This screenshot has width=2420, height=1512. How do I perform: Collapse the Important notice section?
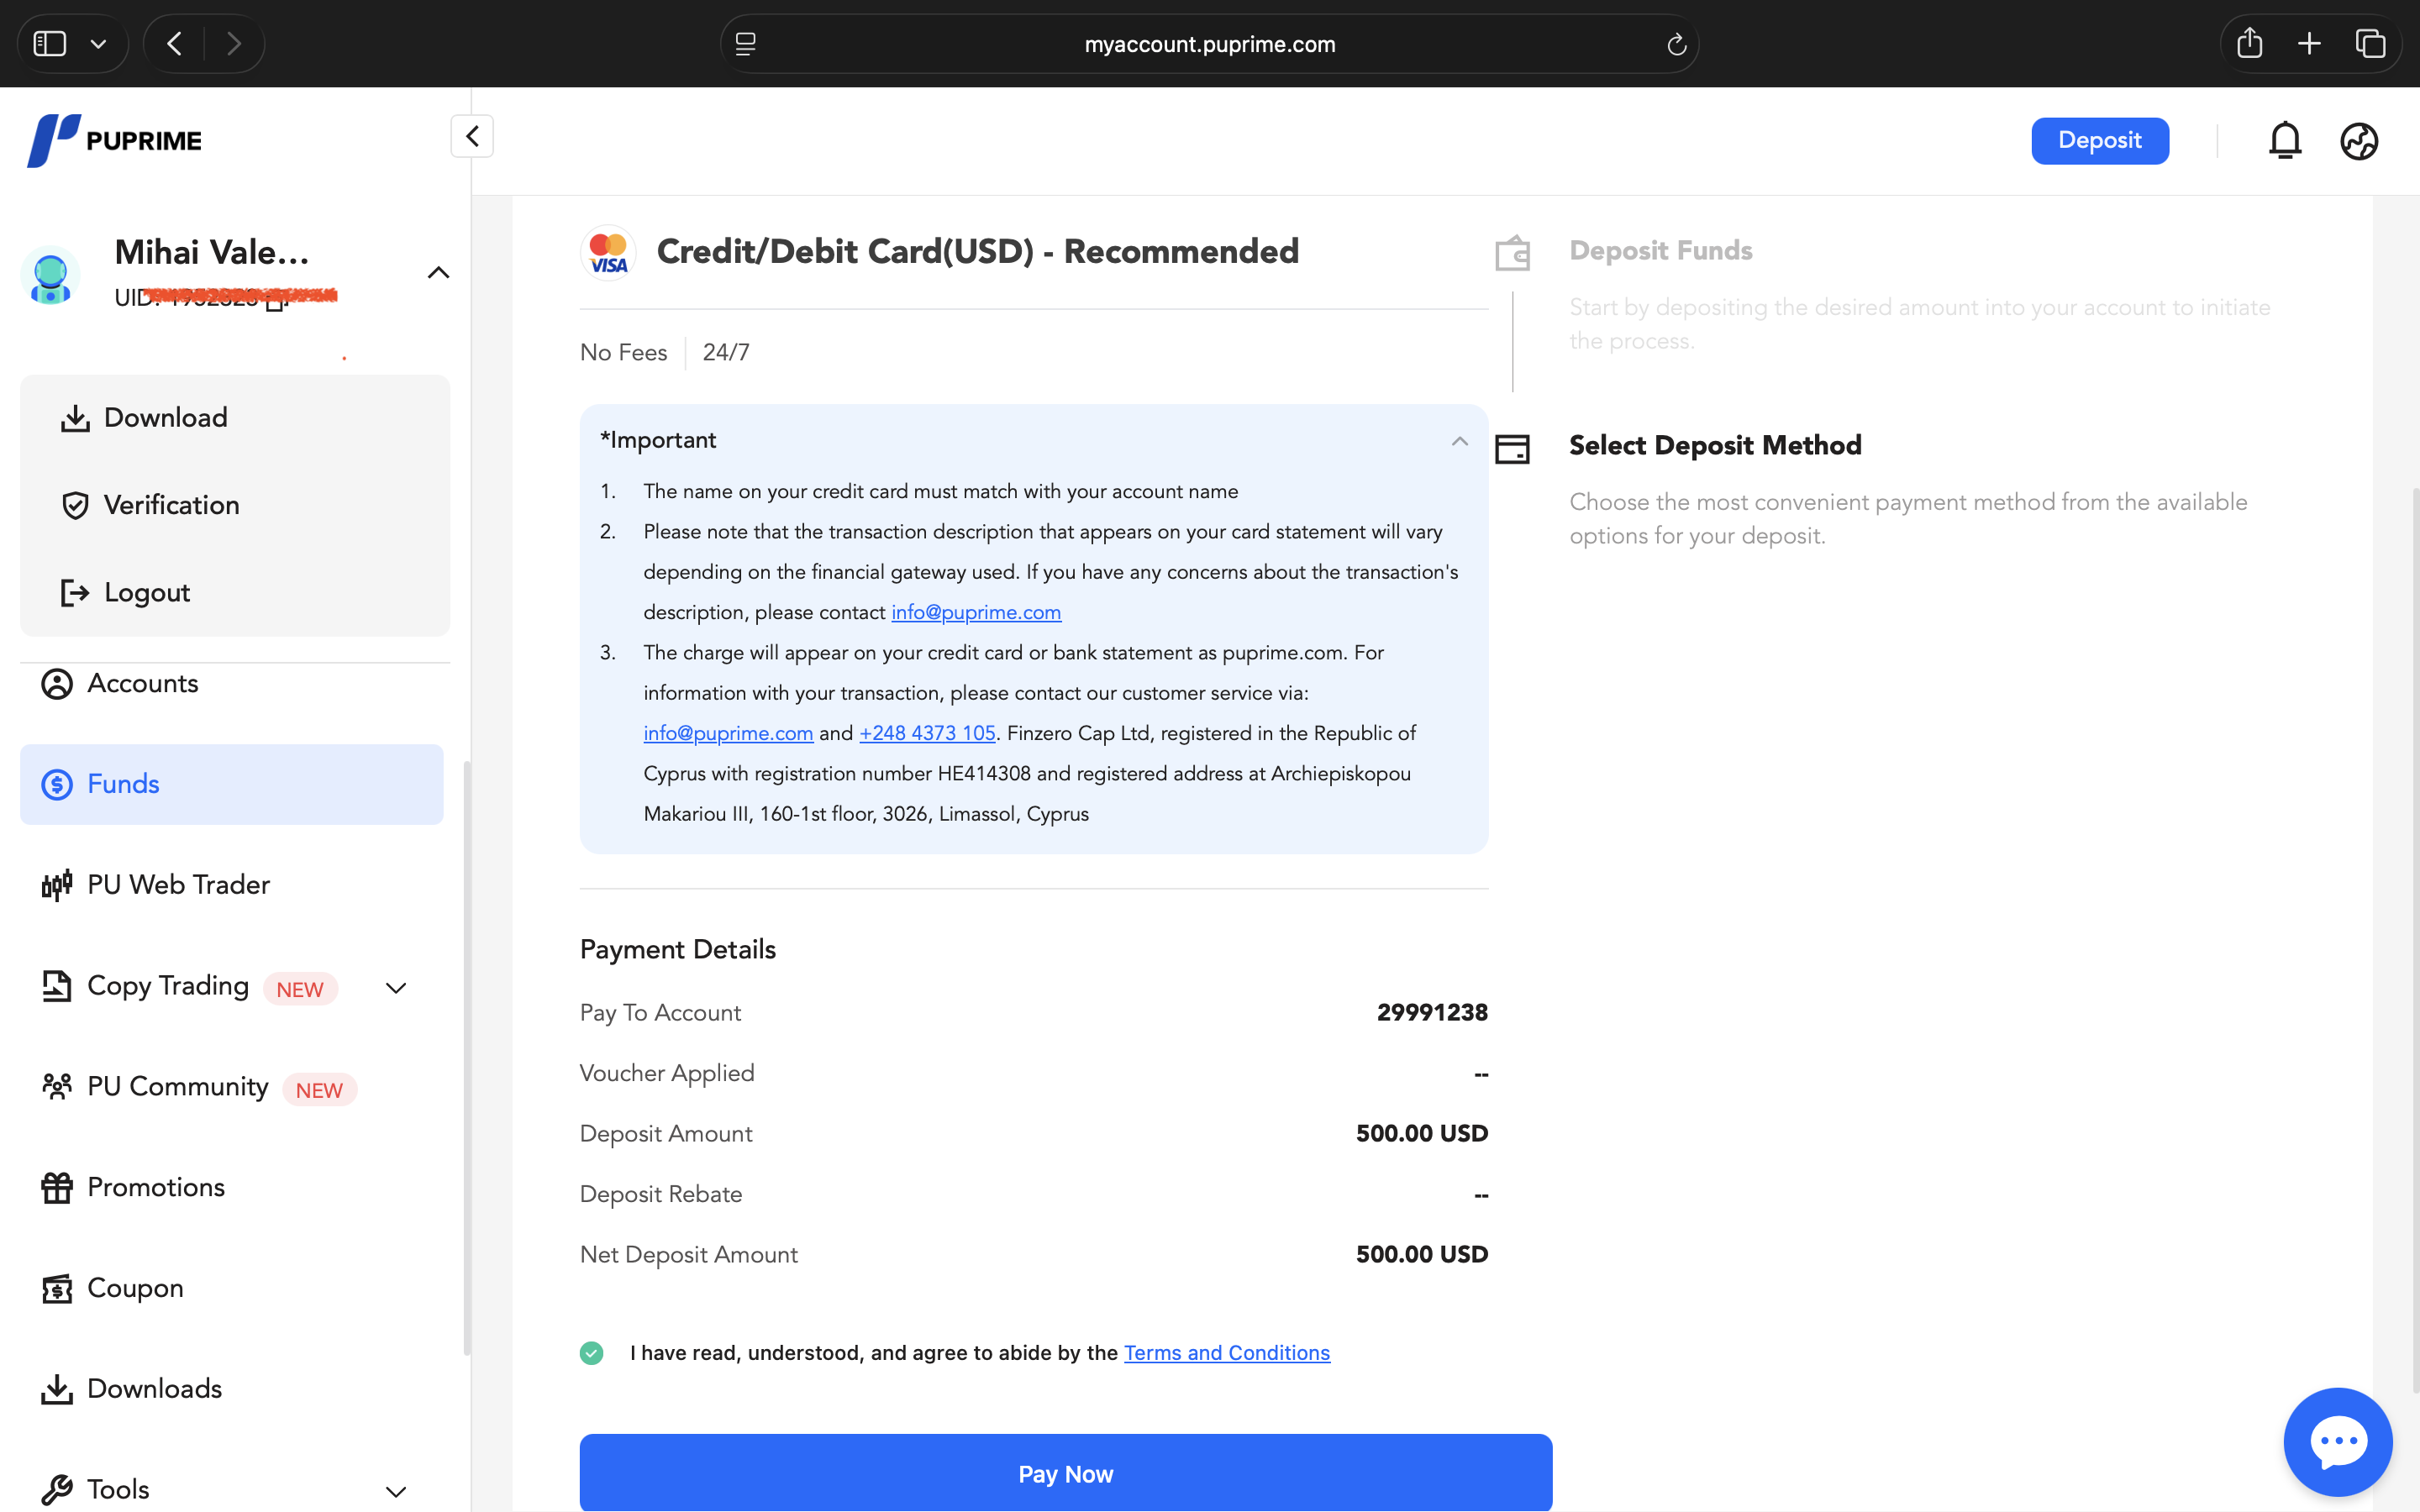pyautogui.click(x=1459, y=441)
